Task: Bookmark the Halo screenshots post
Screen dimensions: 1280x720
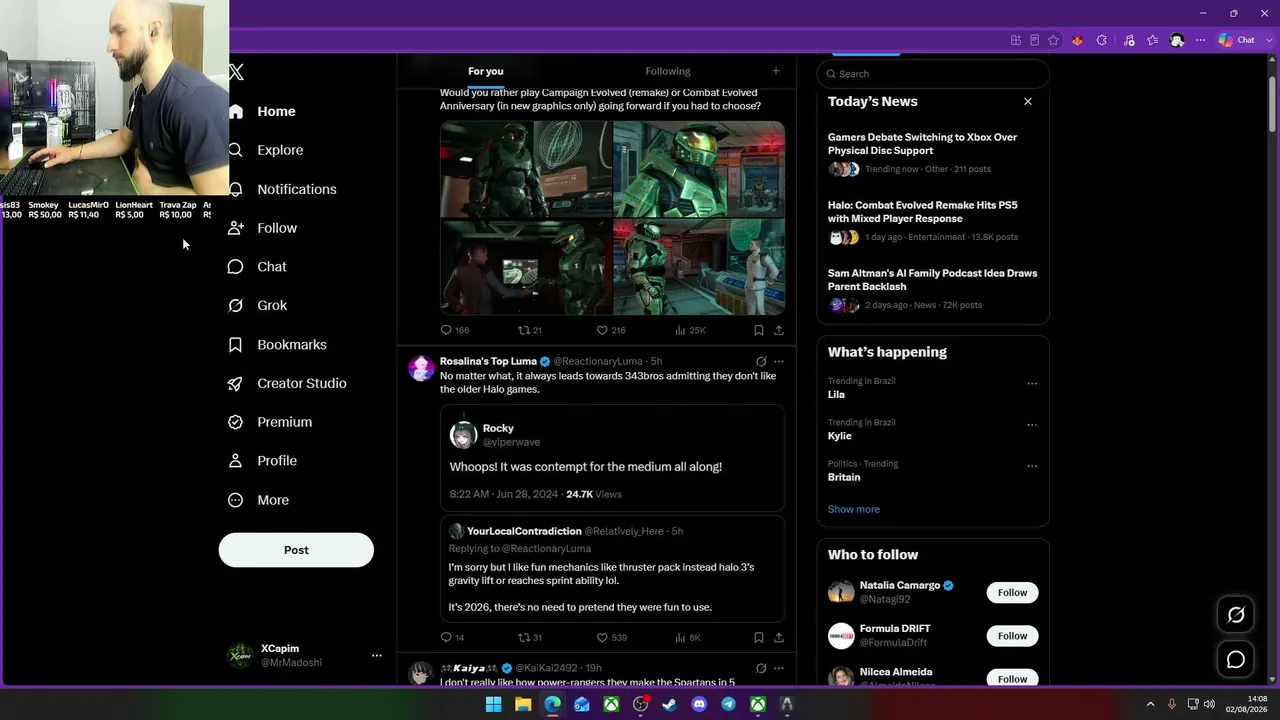Action: (x=759, y=330)
